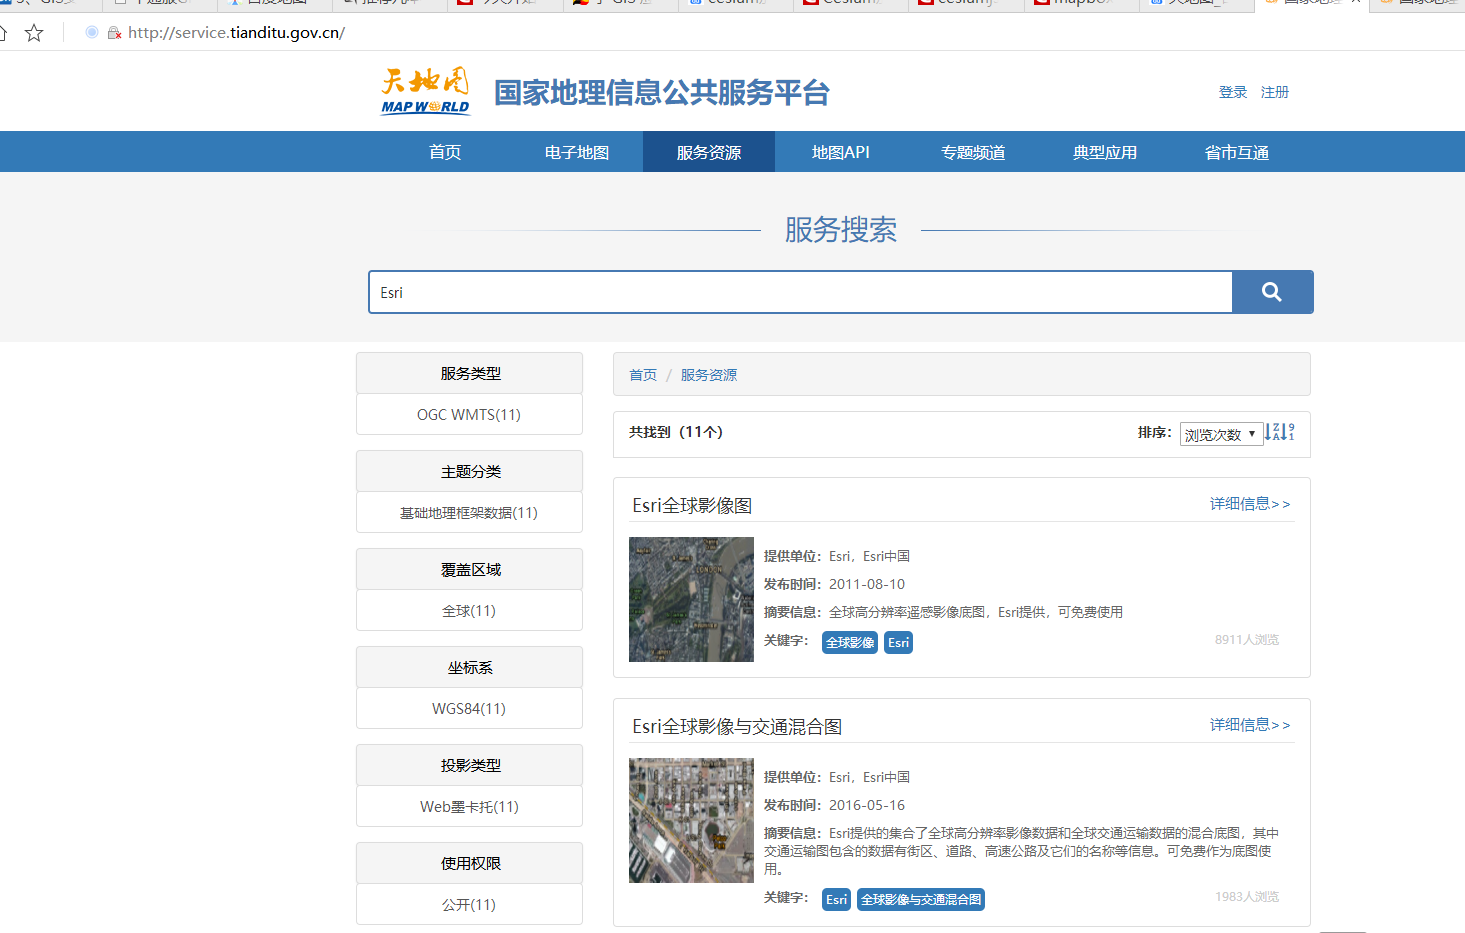Click the search magnifier button
Screen dimensions: 1465x933
[x=1272, y=292]
